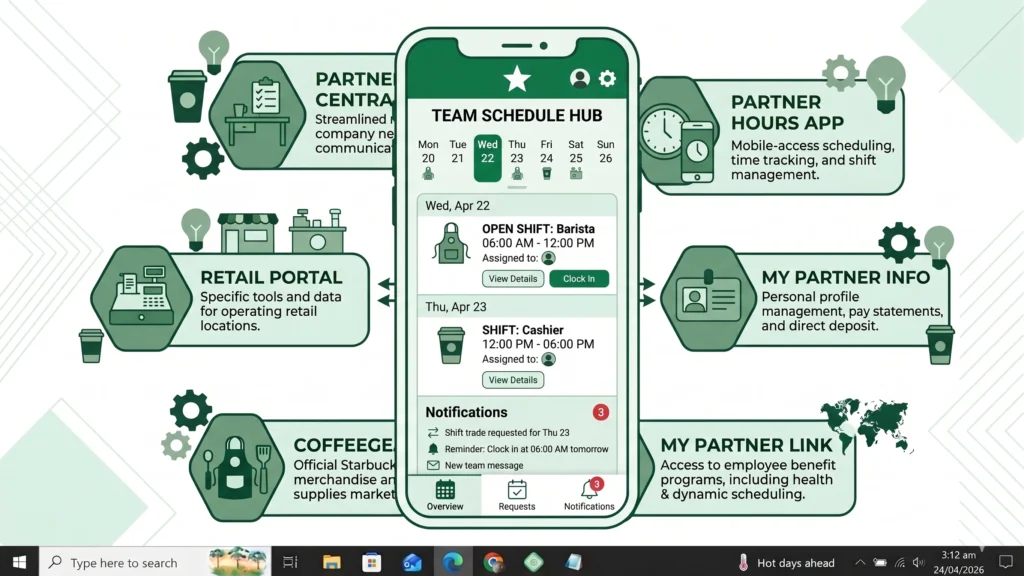Select the highlighted Wed 22 day
Viewport: 1024px width, 576px height.
(487, 158)
